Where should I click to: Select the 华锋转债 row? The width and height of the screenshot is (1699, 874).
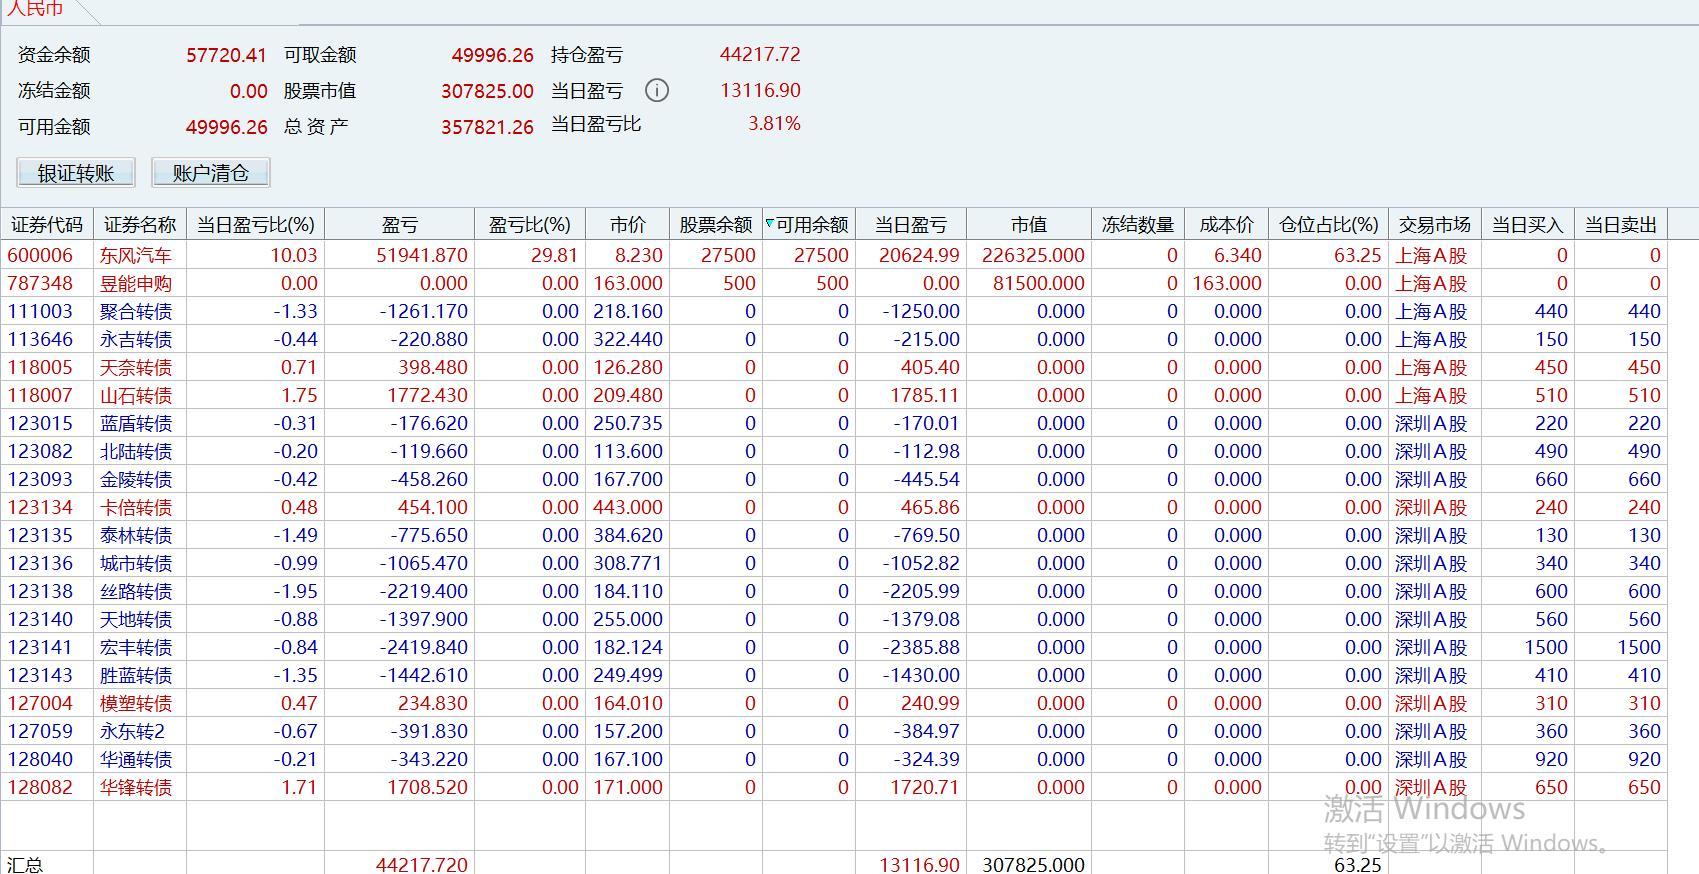pyautogui.click(x=834, y=787)
